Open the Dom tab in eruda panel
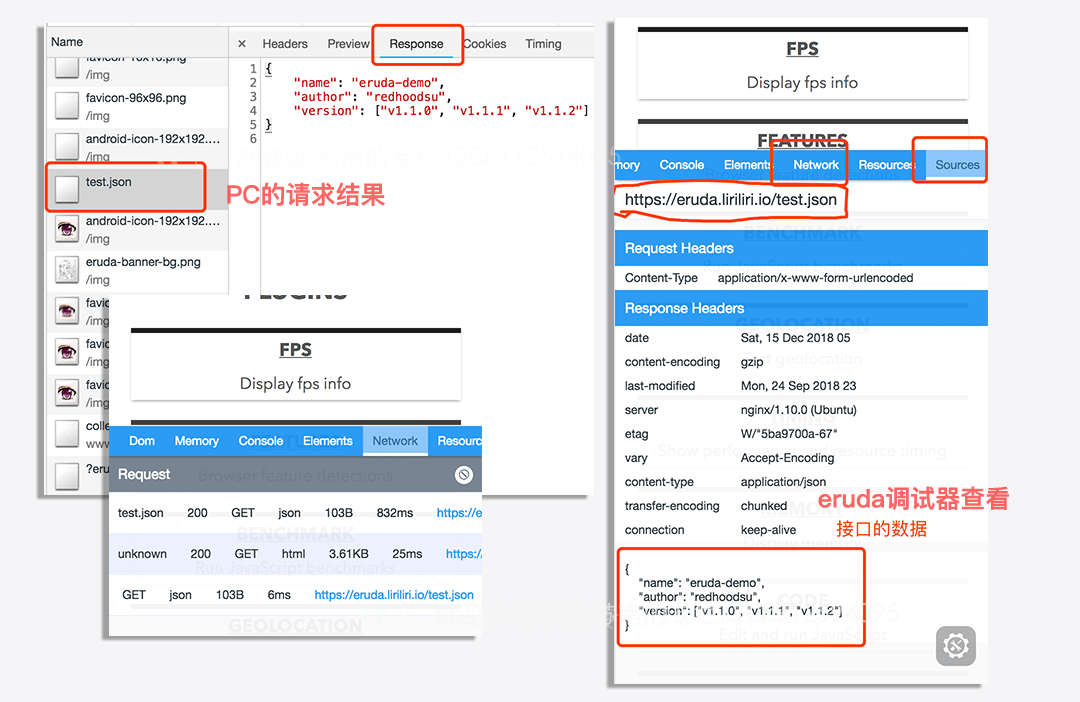 (142, 441)
